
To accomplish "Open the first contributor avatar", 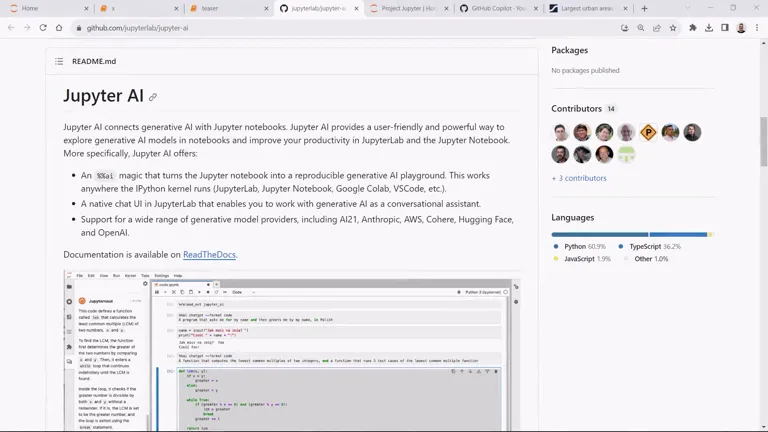I will tap(560, 132).
